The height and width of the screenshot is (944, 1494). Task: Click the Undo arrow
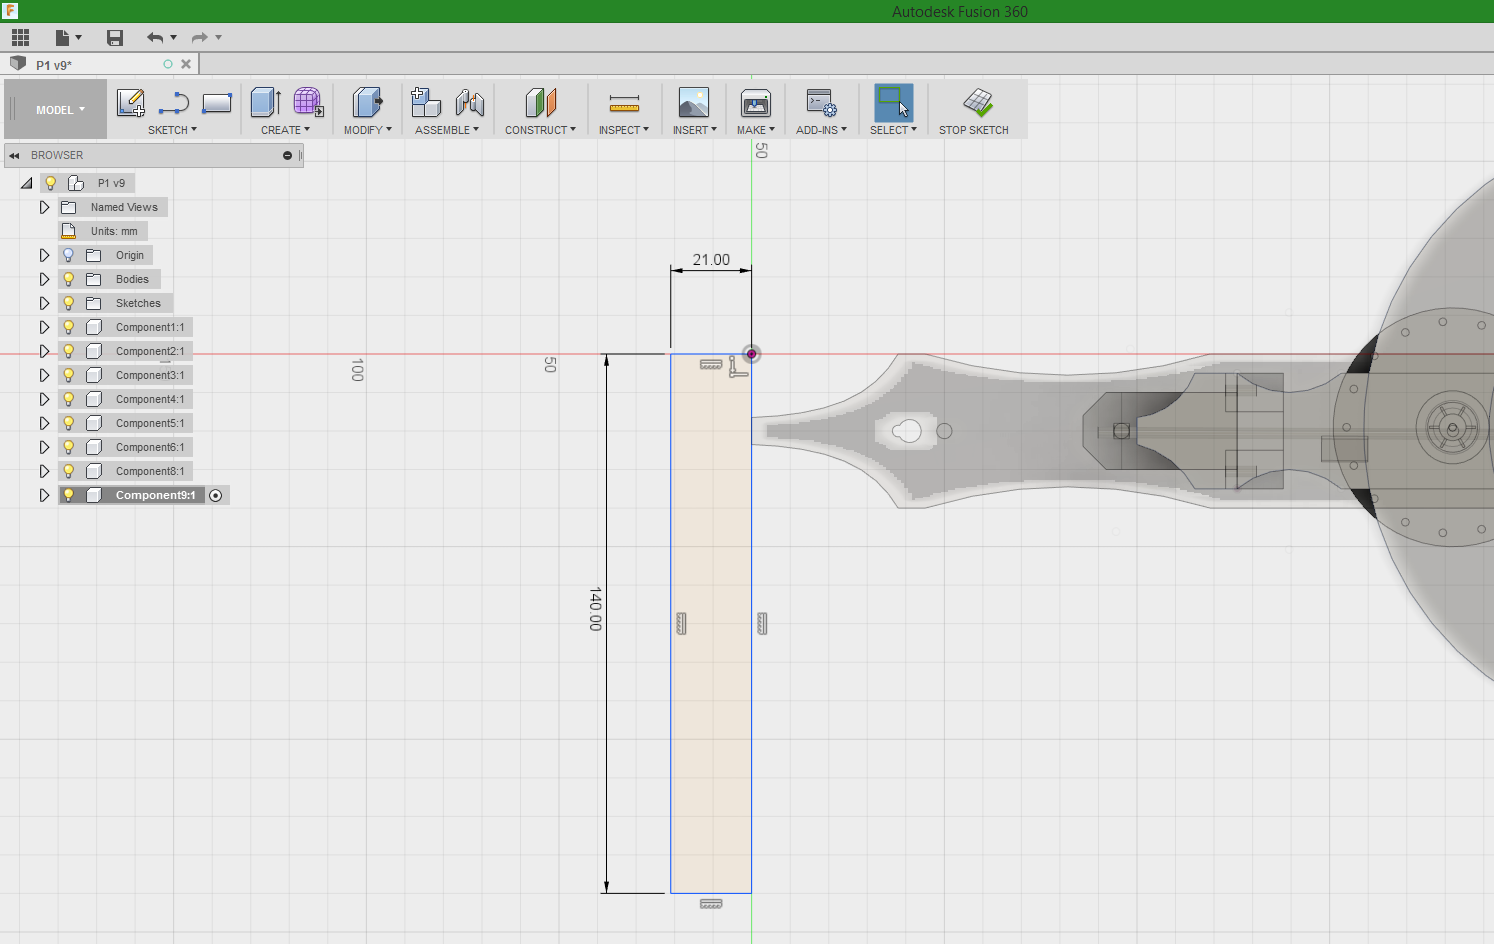155,38
